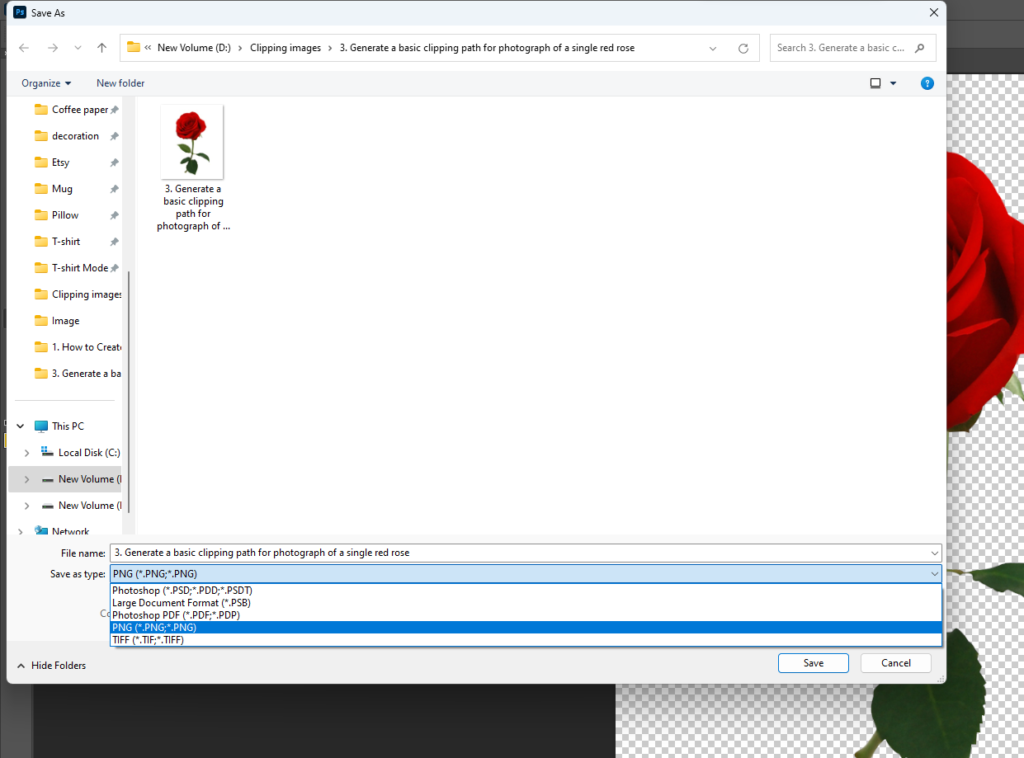Screen dimensions: 1024x758
Task: Click the Cancel button
Action: (895, 663)
